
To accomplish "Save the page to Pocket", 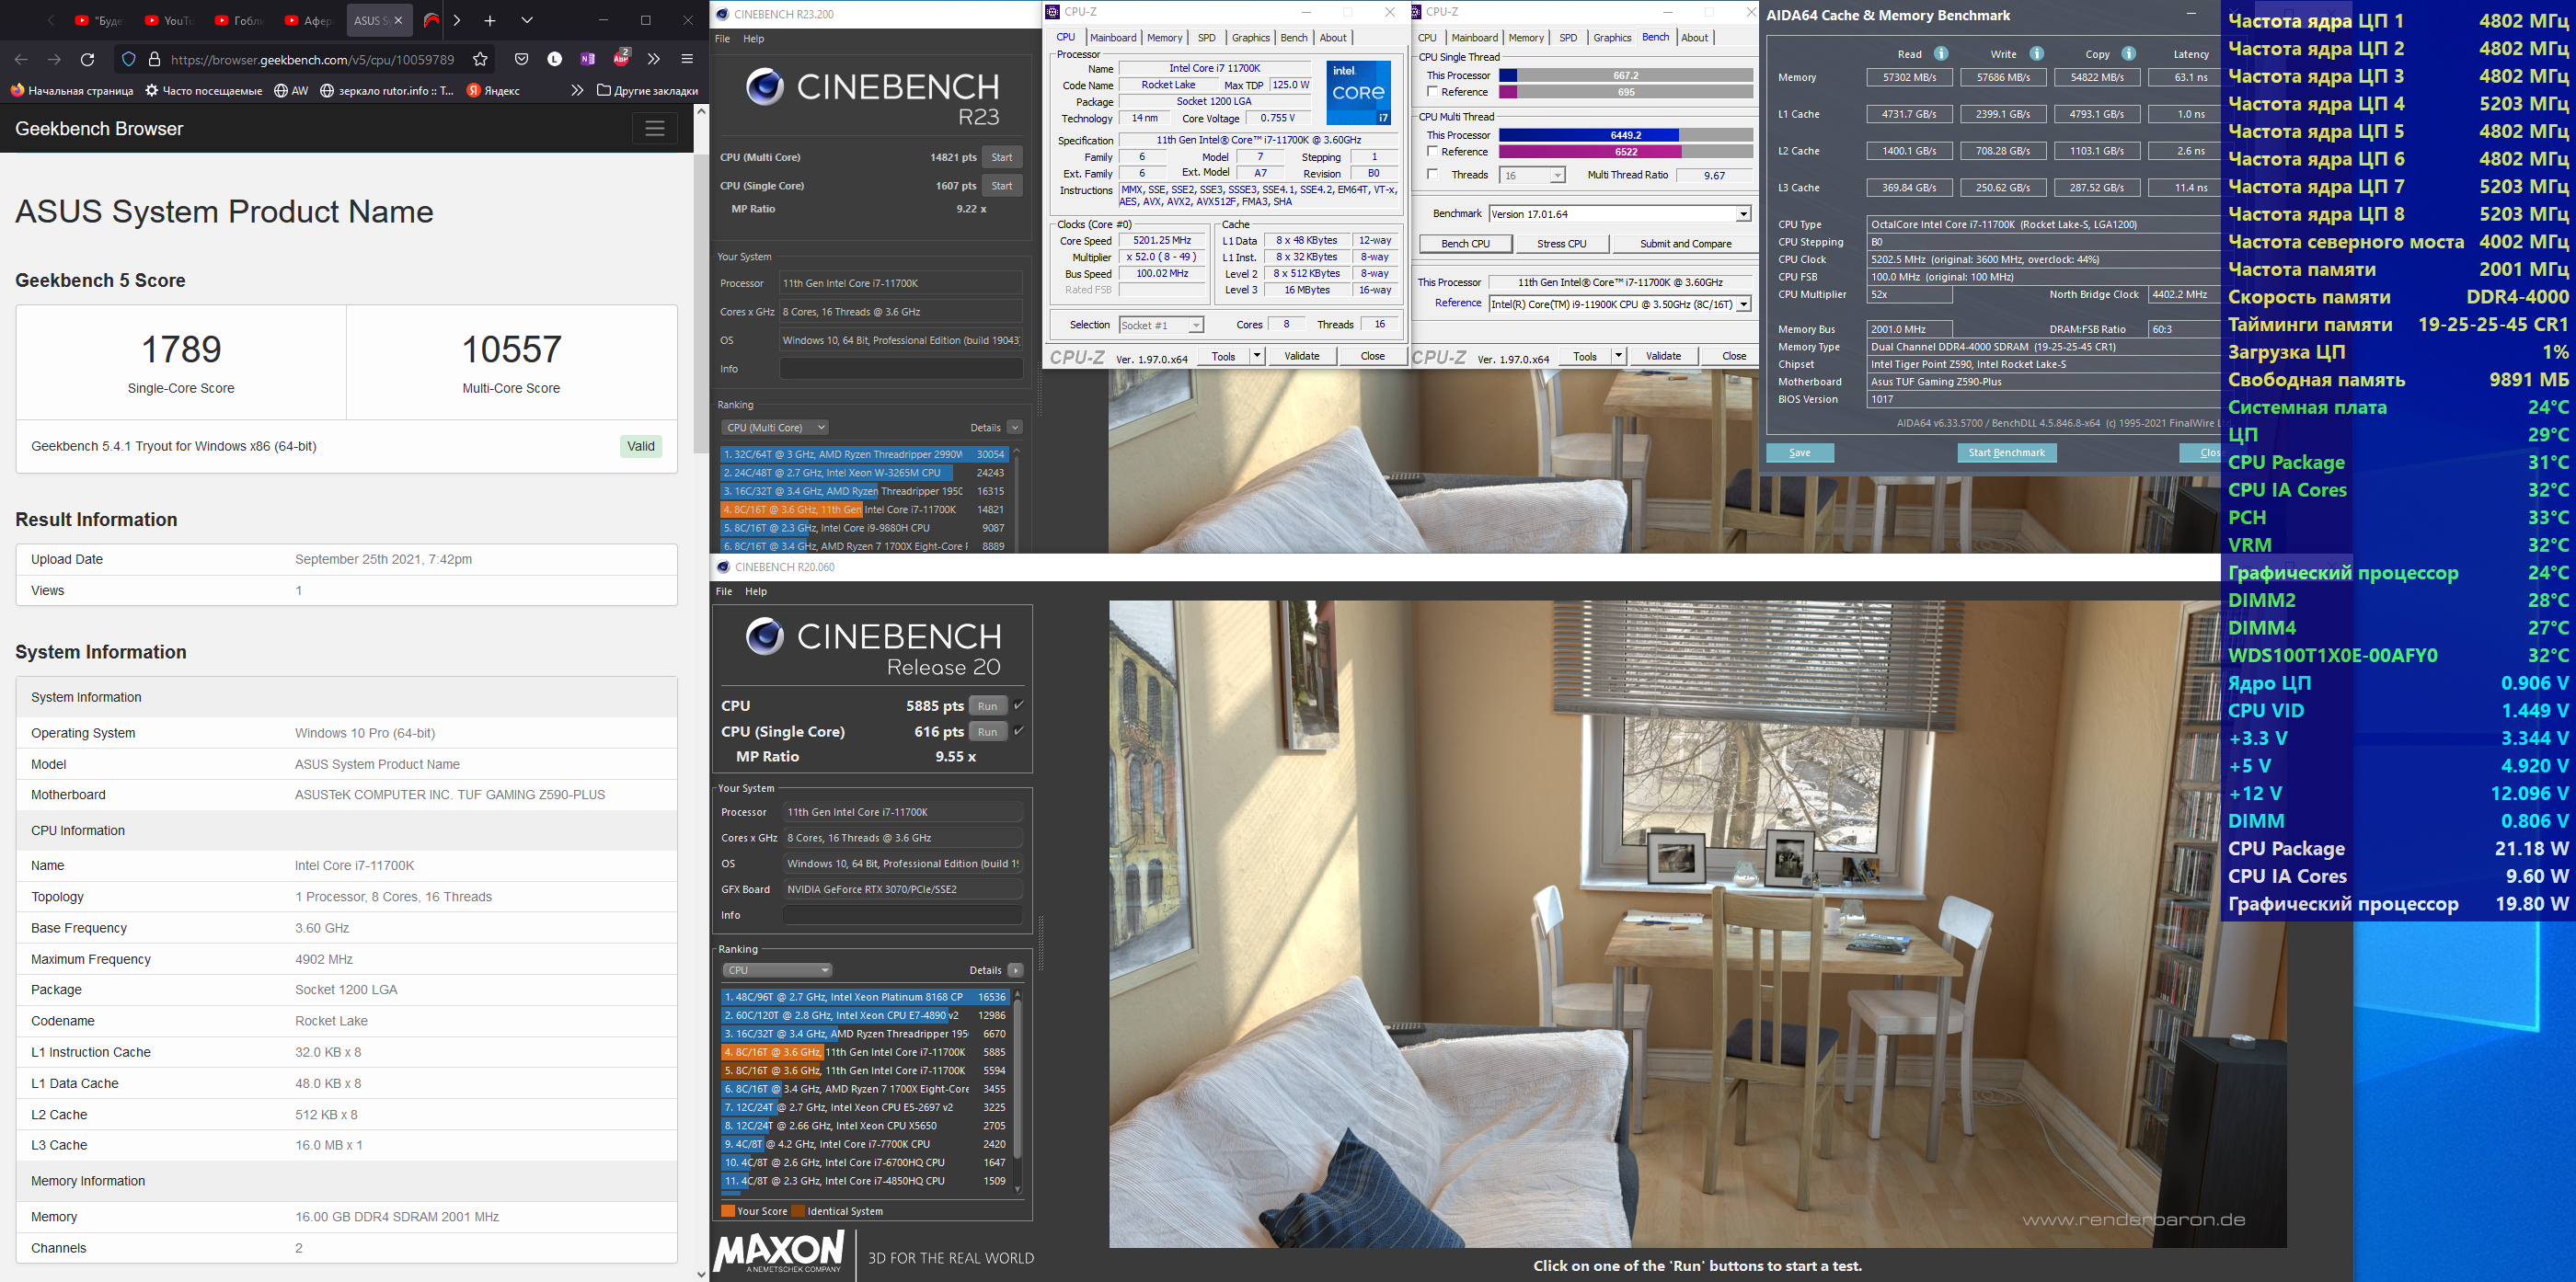I will pyautogui.click(x=521, y=60).
